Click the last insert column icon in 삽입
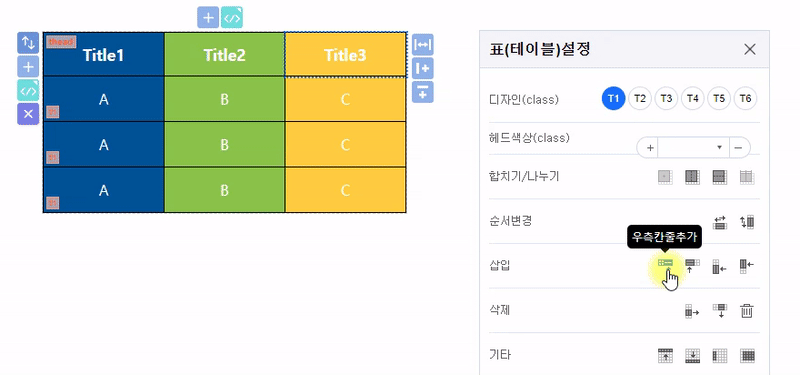Image resolution: width=800 pixels, height=375 pixels. (746, 266)
